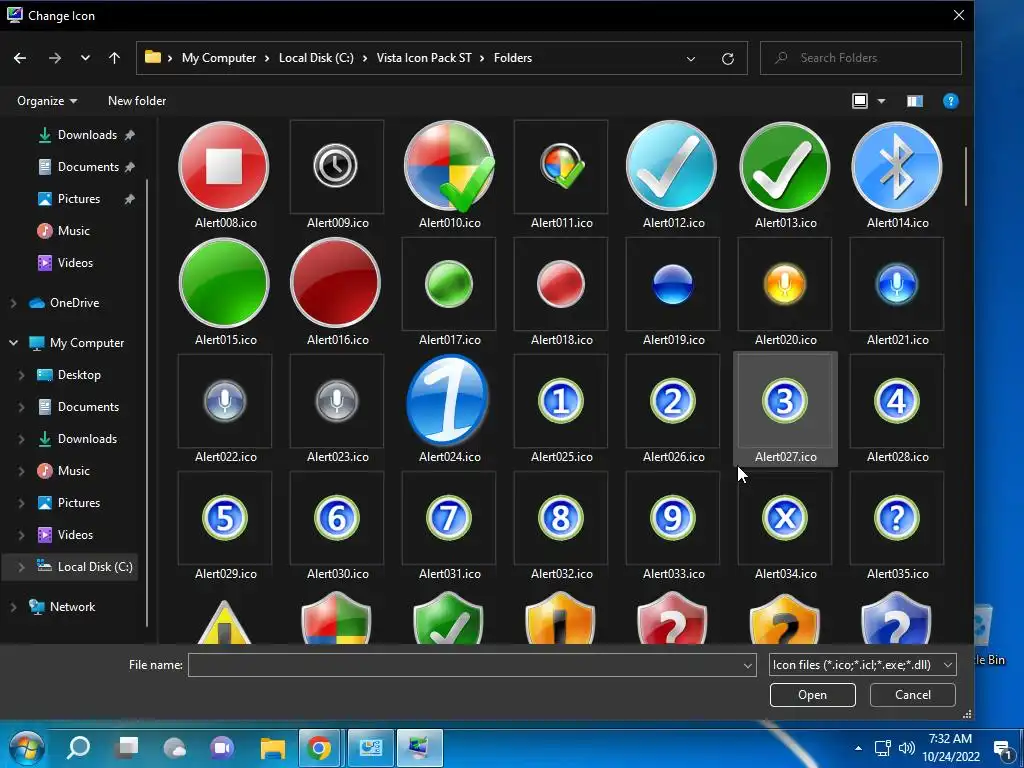
Task: Select Alert032.ico number 8 badge
Action: coord(561,517)
